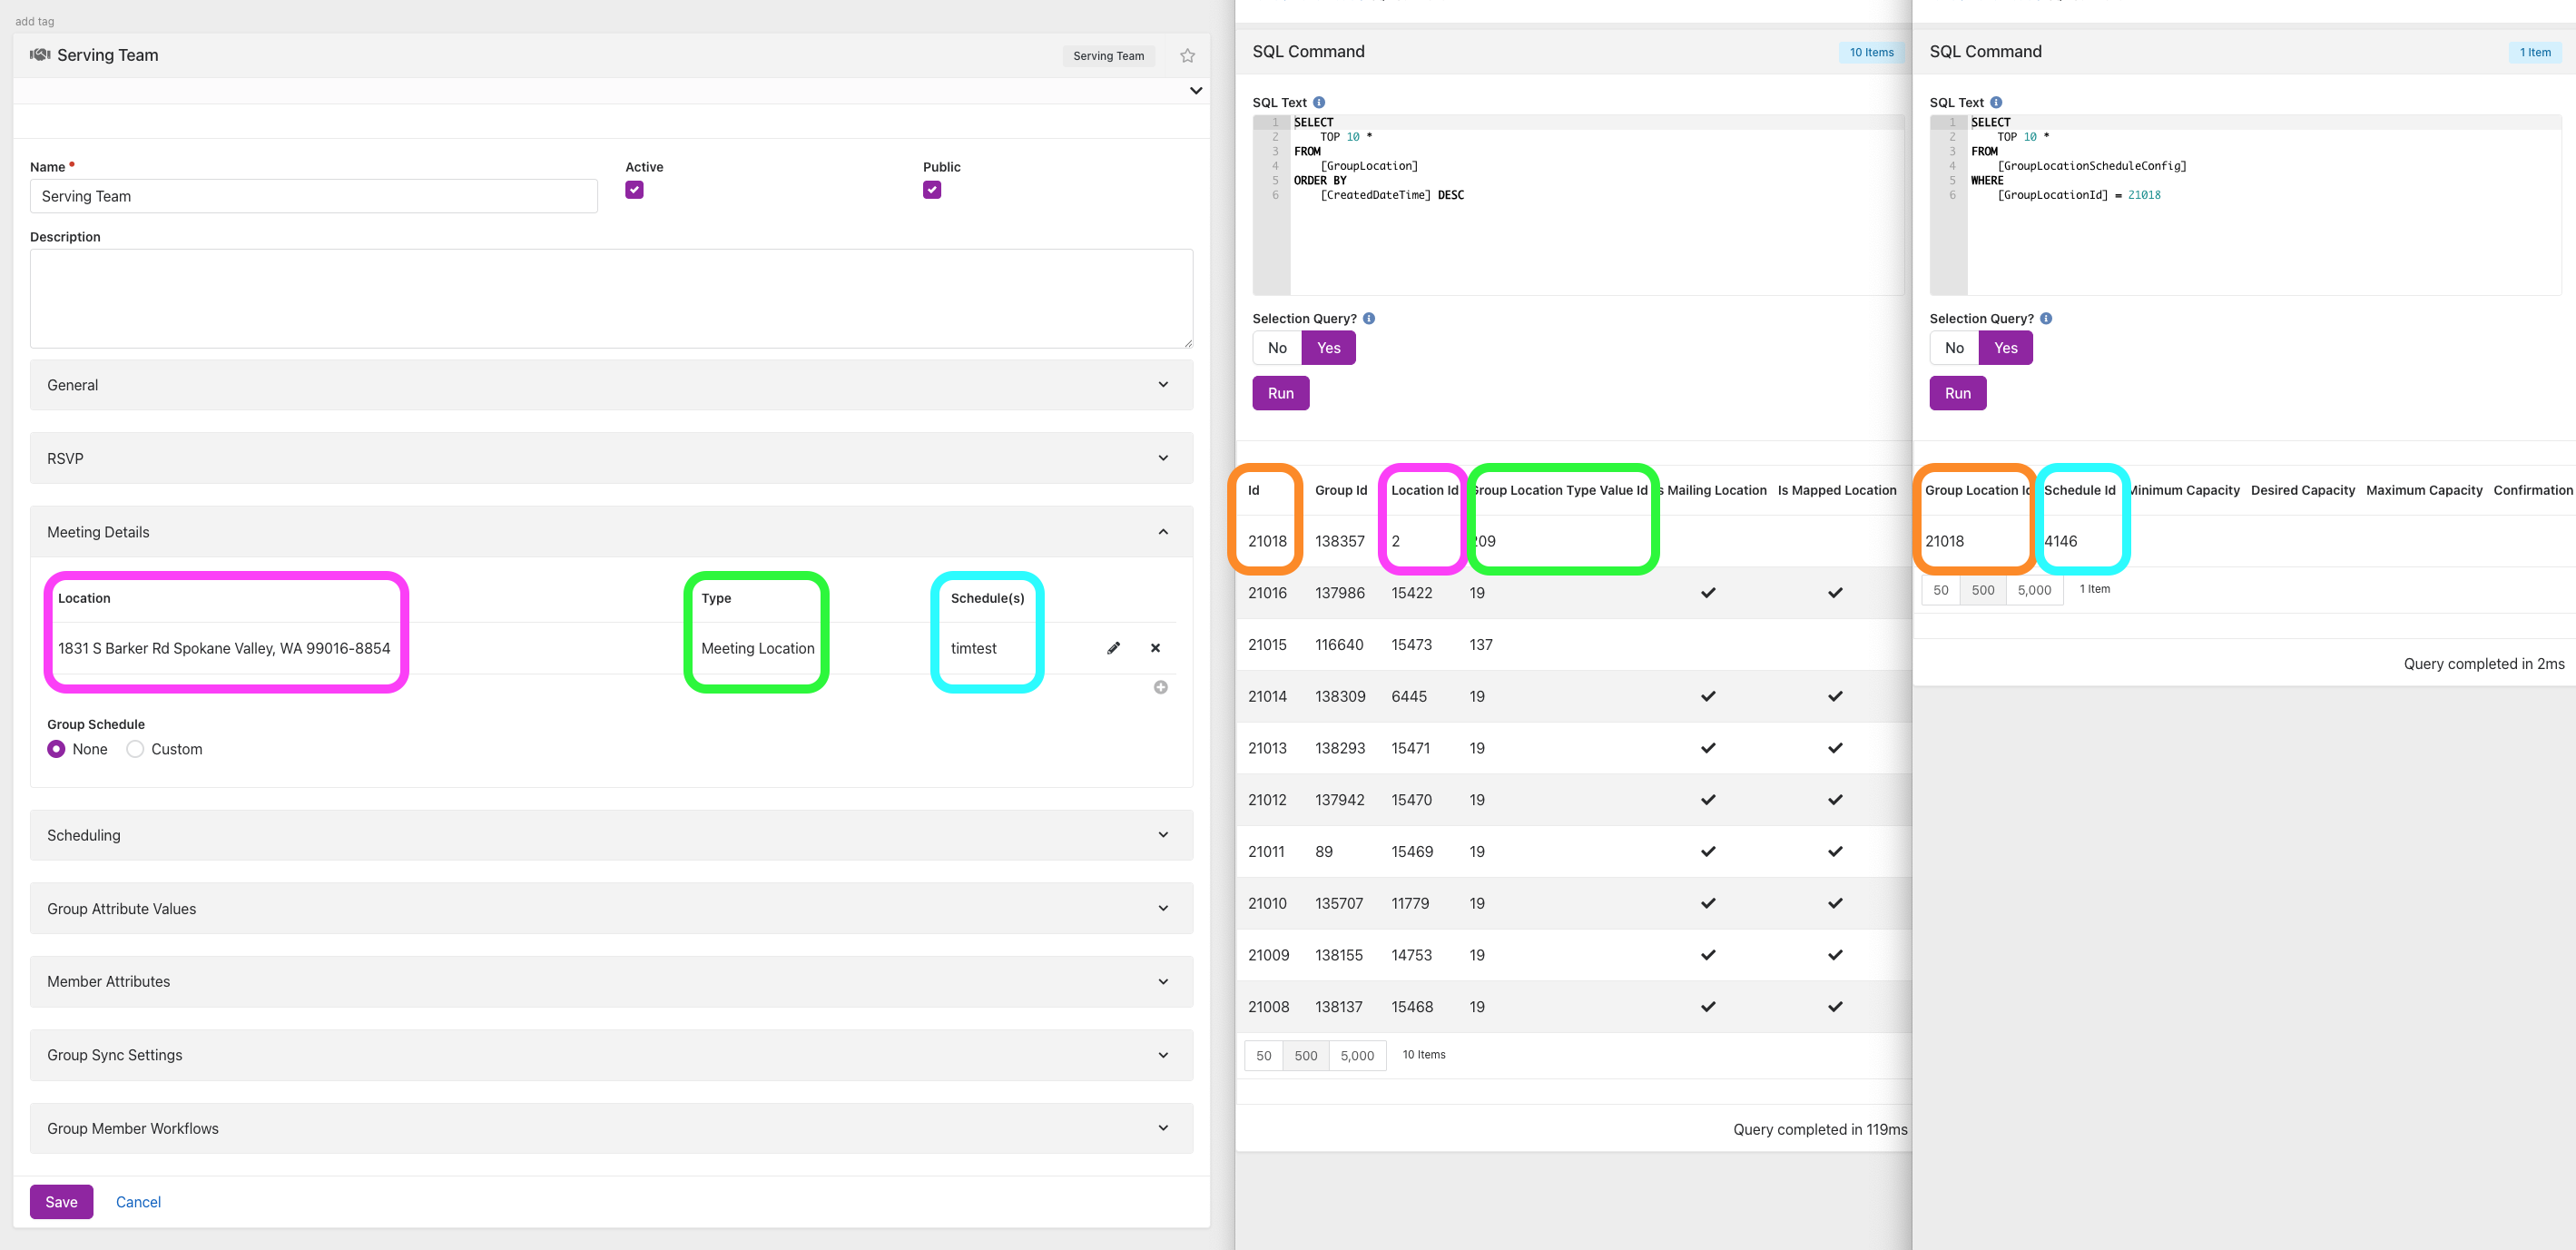Toggle the Public checkbox

pyautogui.click(x=931, y=190)
